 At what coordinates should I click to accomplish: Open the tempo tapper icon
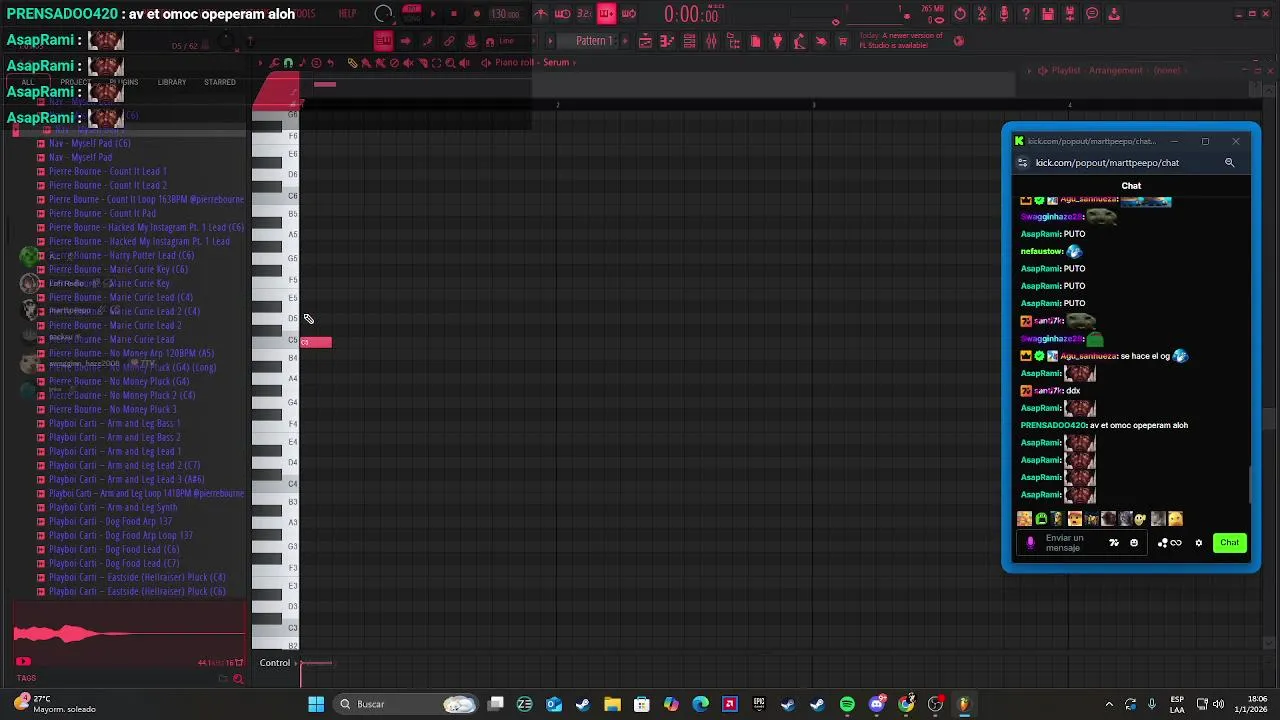(799, 41)
